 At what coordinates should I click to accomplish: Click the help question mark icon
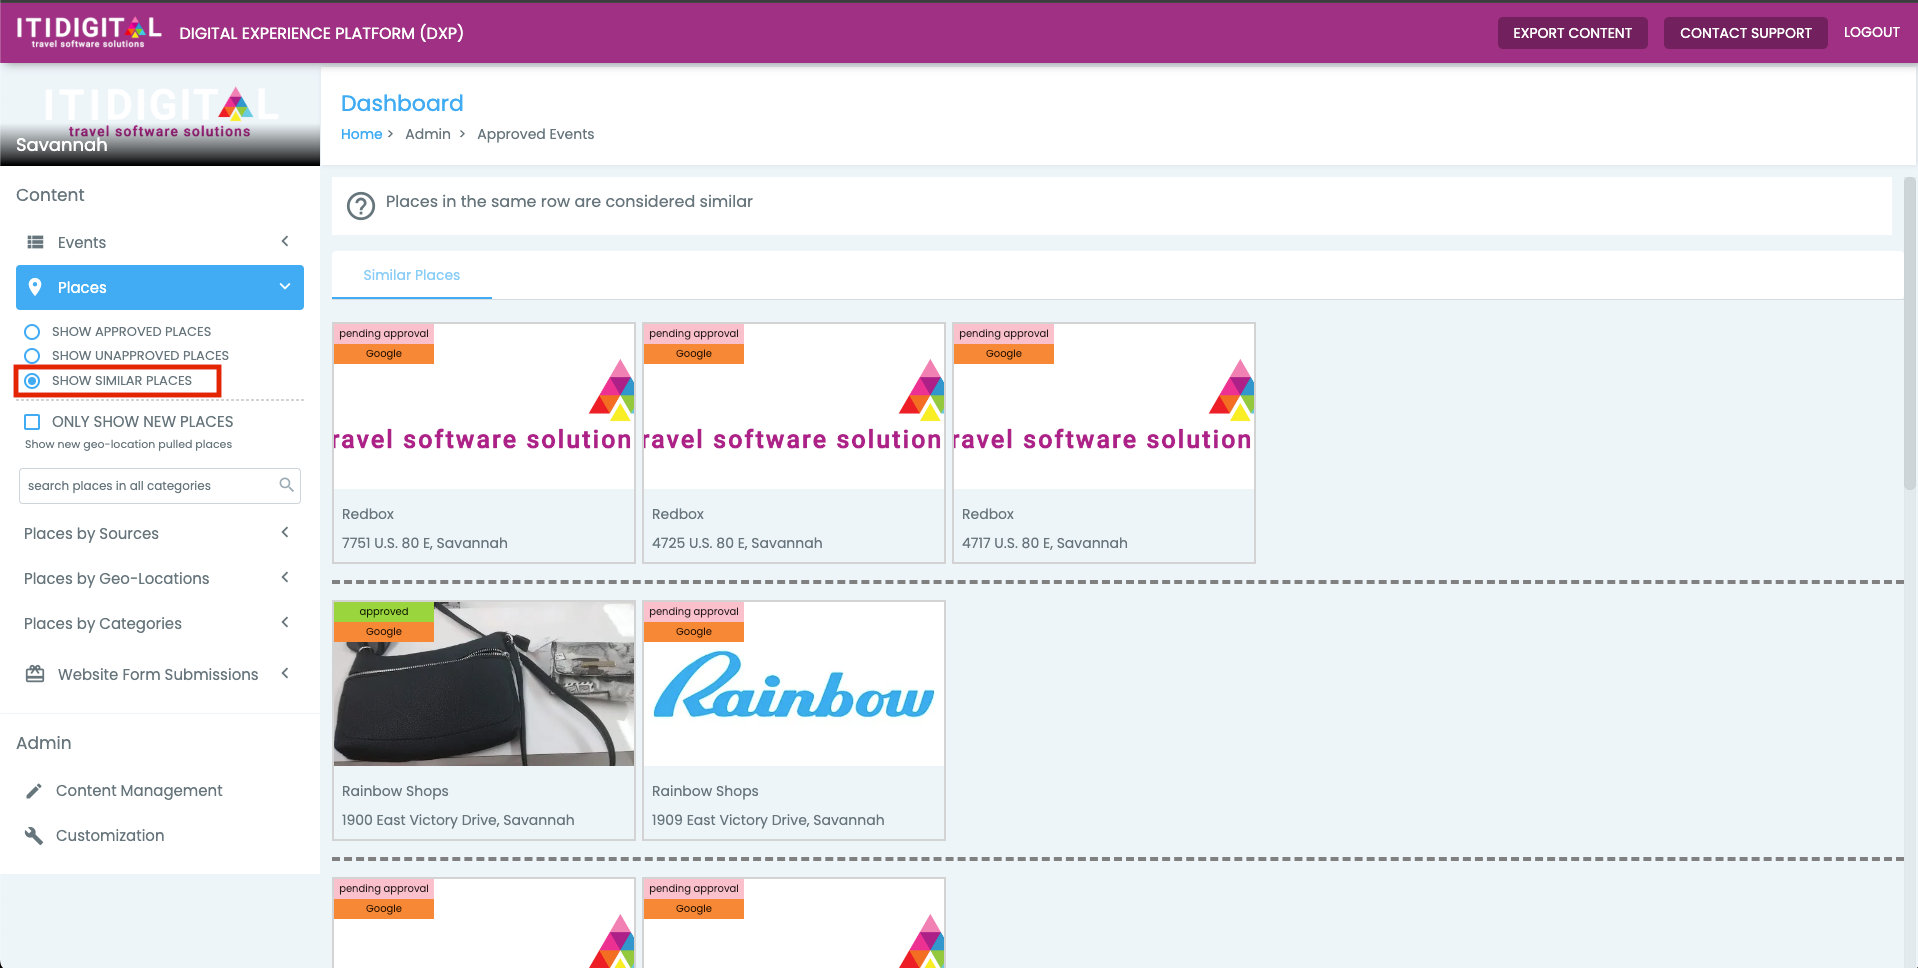360,206
